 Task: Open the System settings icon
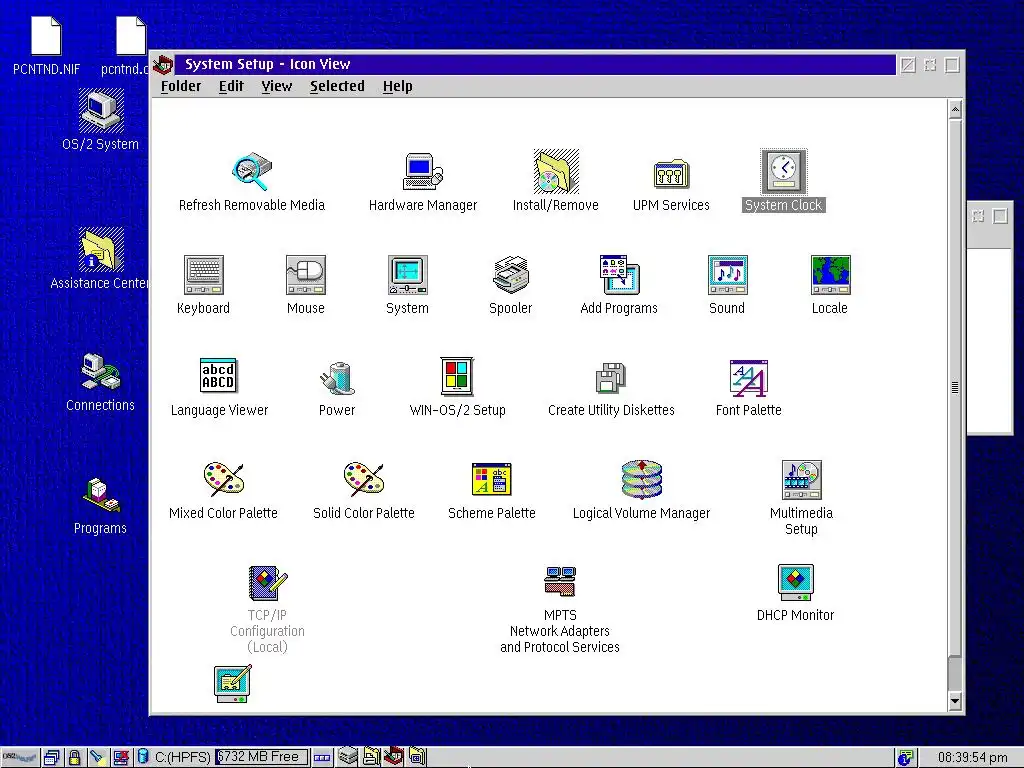click(x=408, y=275)
